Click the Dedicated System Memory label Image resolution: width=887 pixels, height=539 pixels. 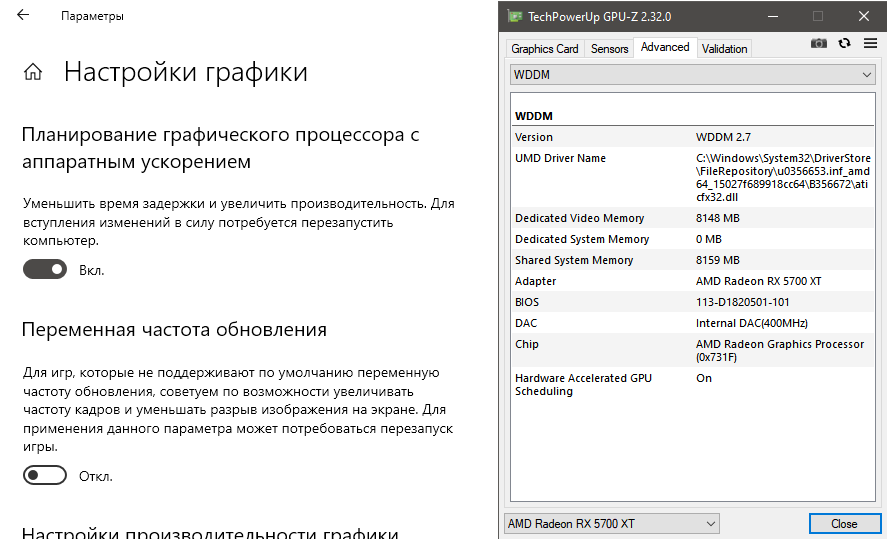(582, 239)
